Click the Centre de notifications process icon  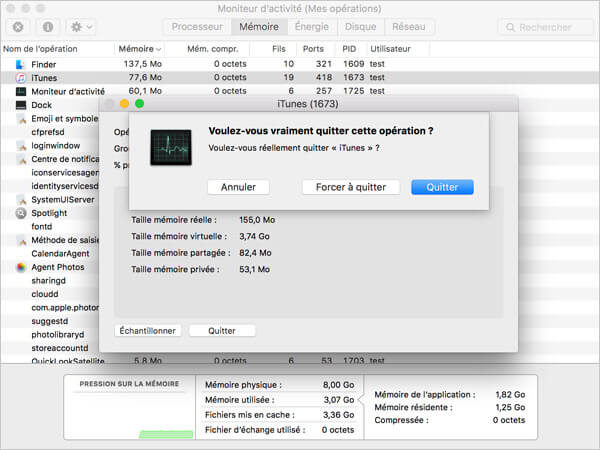(x=21, y=159)
